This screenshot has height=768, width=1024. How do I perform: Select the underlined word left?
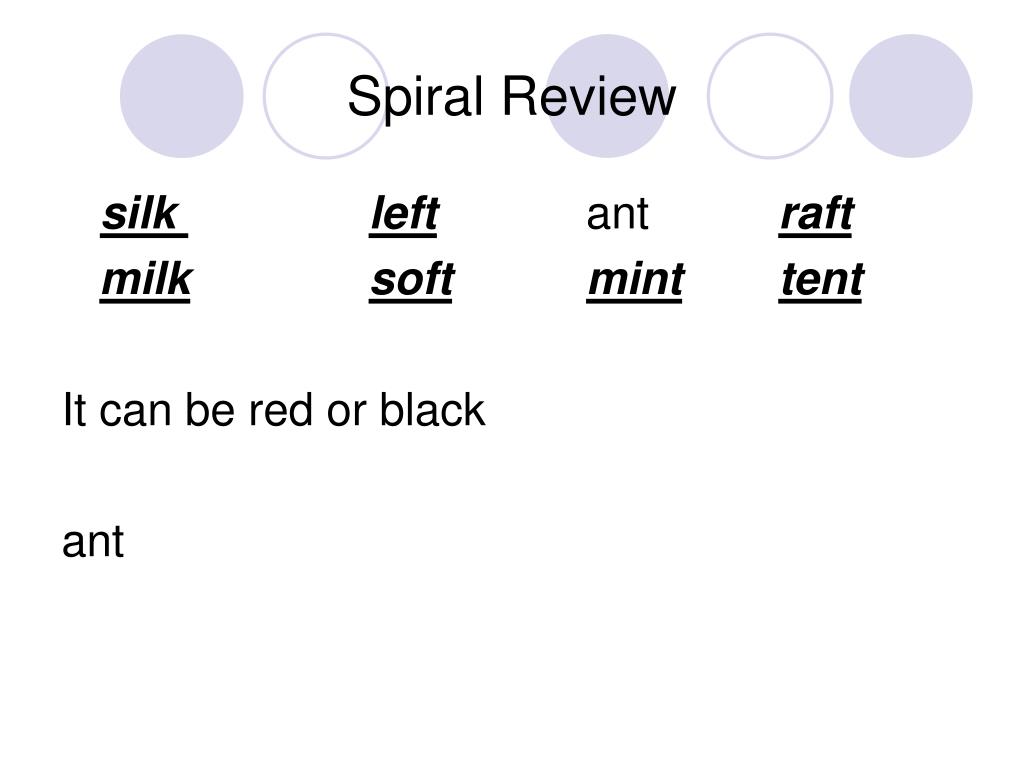404,214
